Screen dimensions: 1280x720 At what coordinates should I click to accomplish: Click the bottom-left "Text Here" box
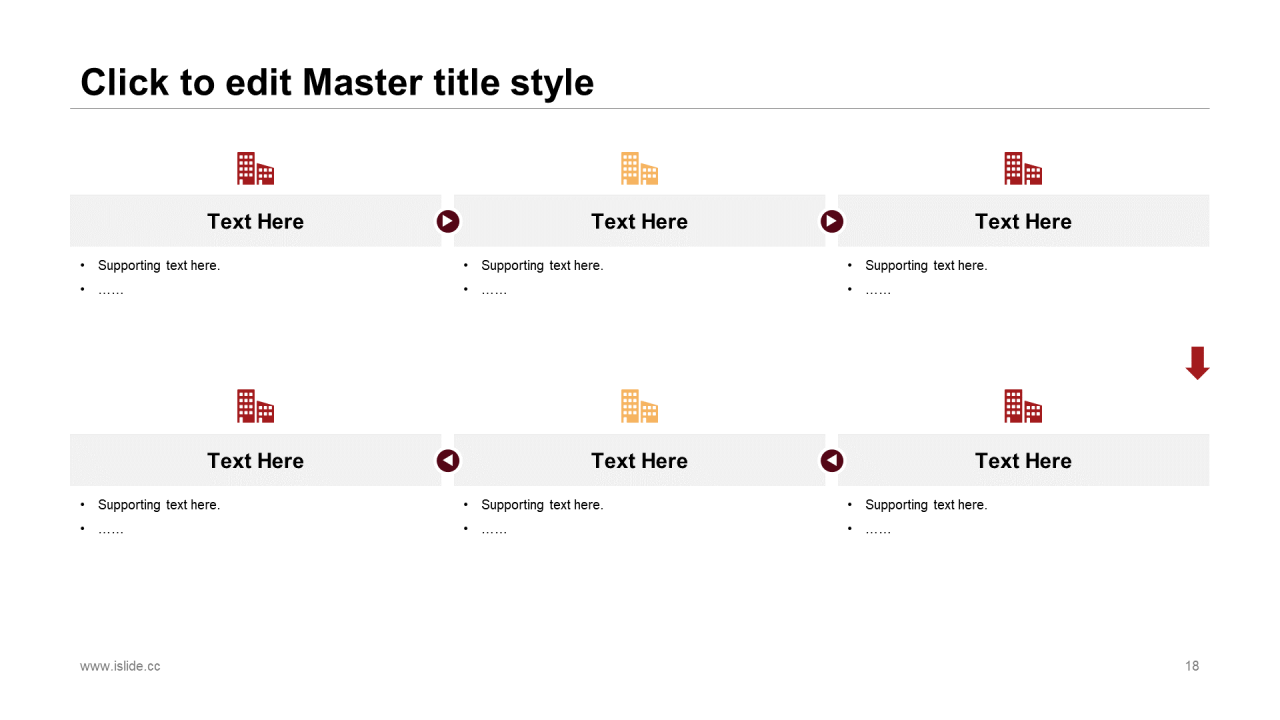[x=255, y=460]
